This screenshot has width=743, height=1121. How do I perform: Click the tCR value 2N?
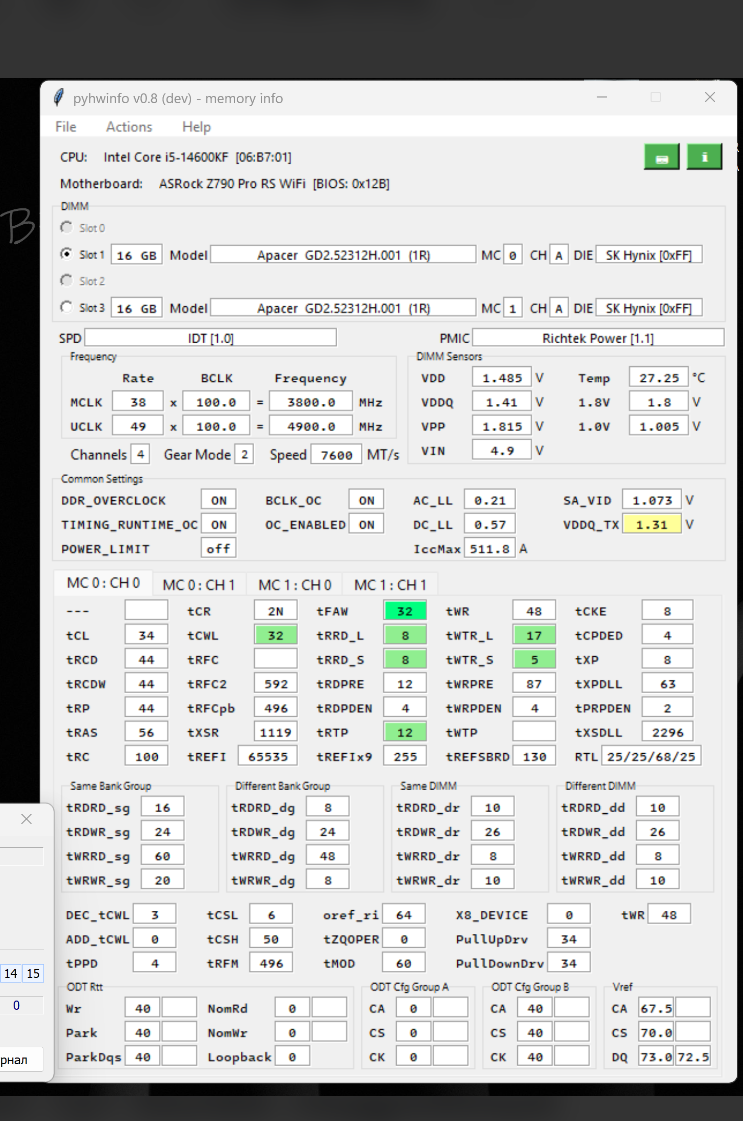(x=275, y=611)
